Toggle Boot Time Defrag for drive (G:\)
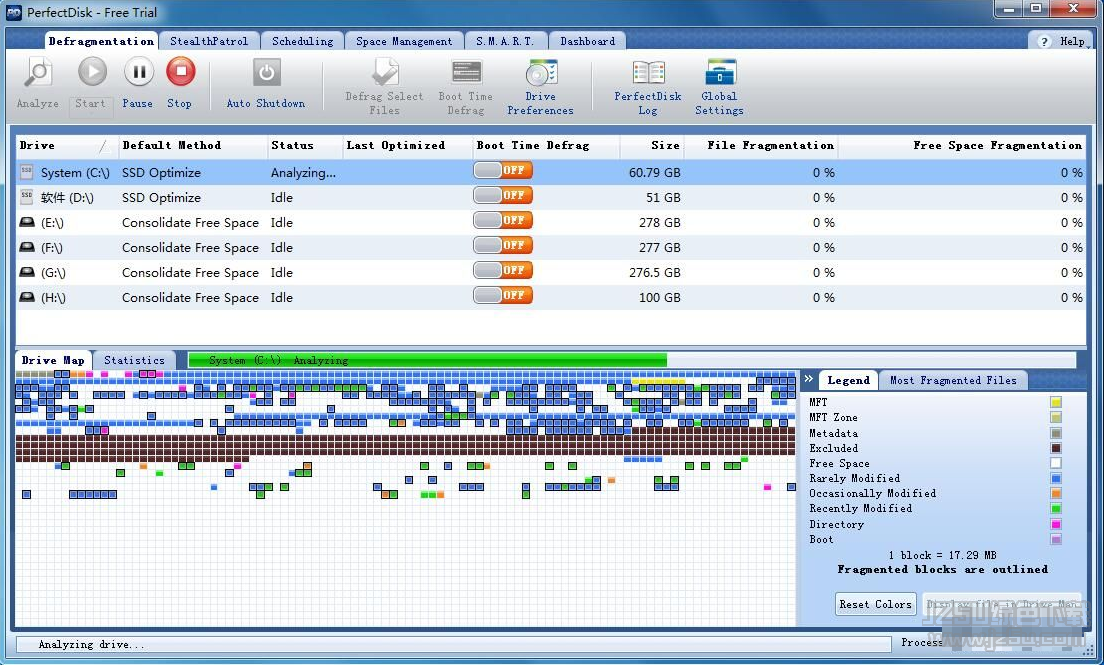1104x665 pixels. [x=503, y=270]
